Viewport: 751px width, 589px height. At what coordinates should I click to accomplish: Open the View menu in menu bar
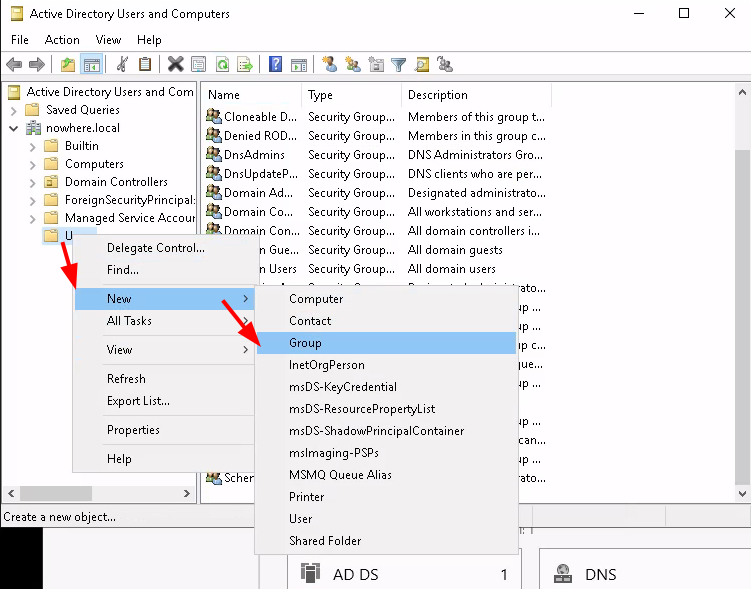pos(108,40)
